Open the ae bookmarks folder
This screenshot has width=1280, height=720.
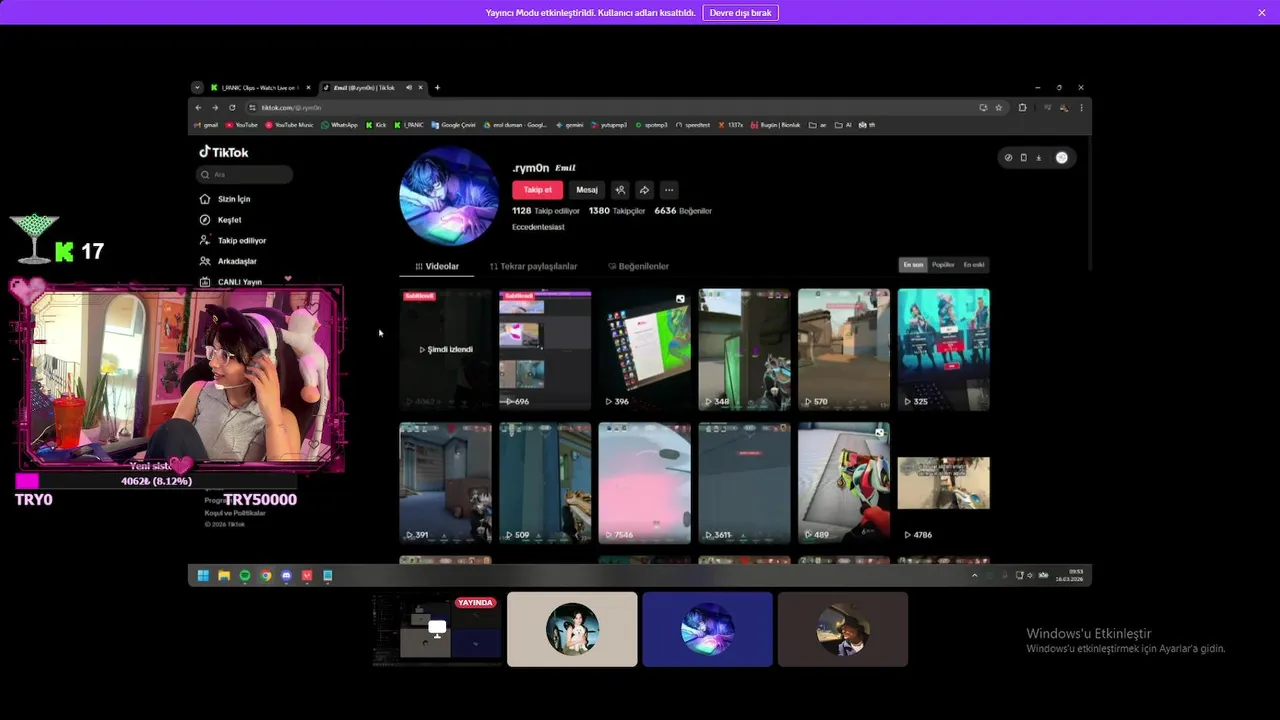[818, 125]
